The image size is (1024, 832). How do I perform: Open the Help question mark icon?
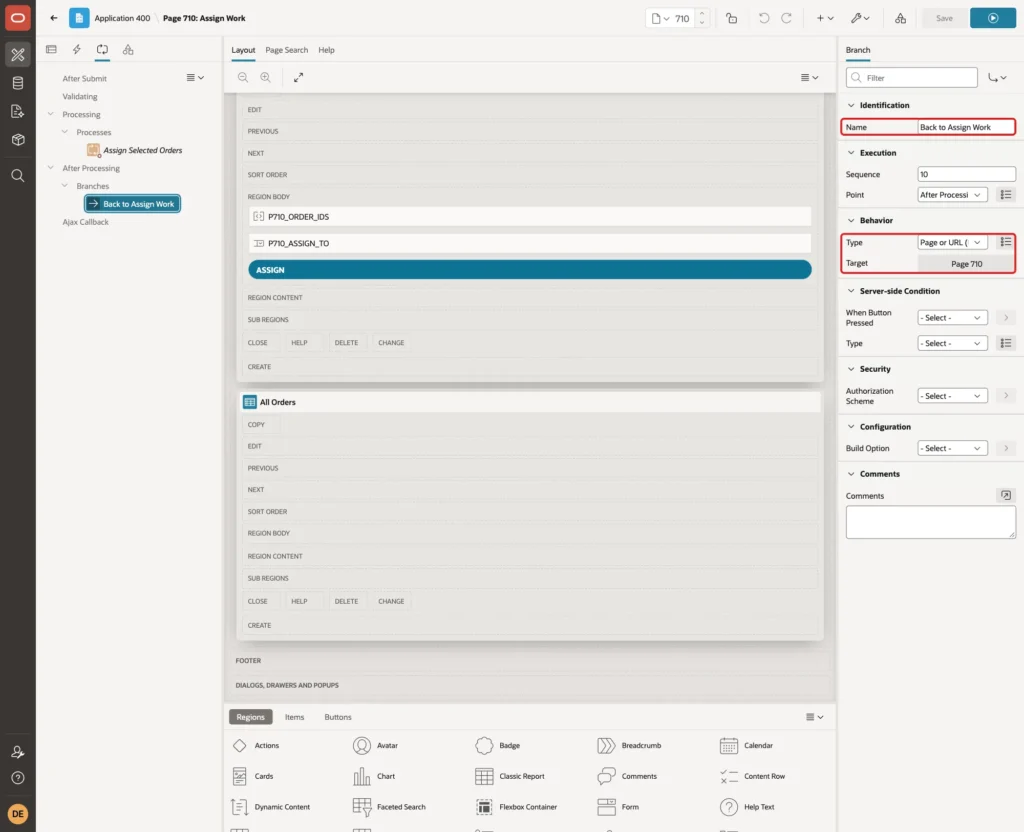click(x=18, y=778)
